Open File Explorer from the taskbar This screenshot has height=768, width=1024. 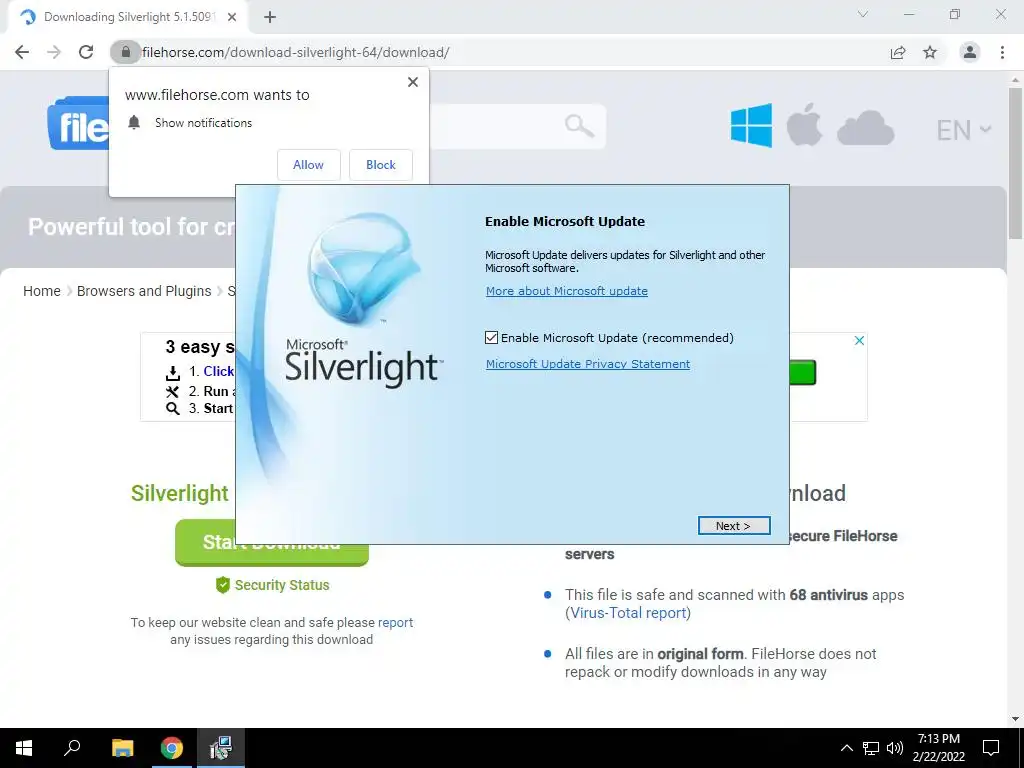(122, 748)
